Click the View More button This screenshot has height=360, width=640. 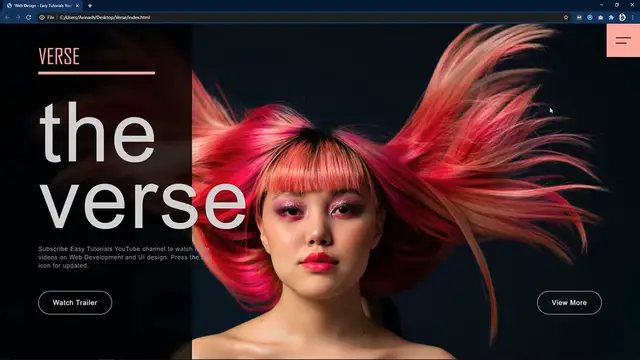click(x=569, y=302)
